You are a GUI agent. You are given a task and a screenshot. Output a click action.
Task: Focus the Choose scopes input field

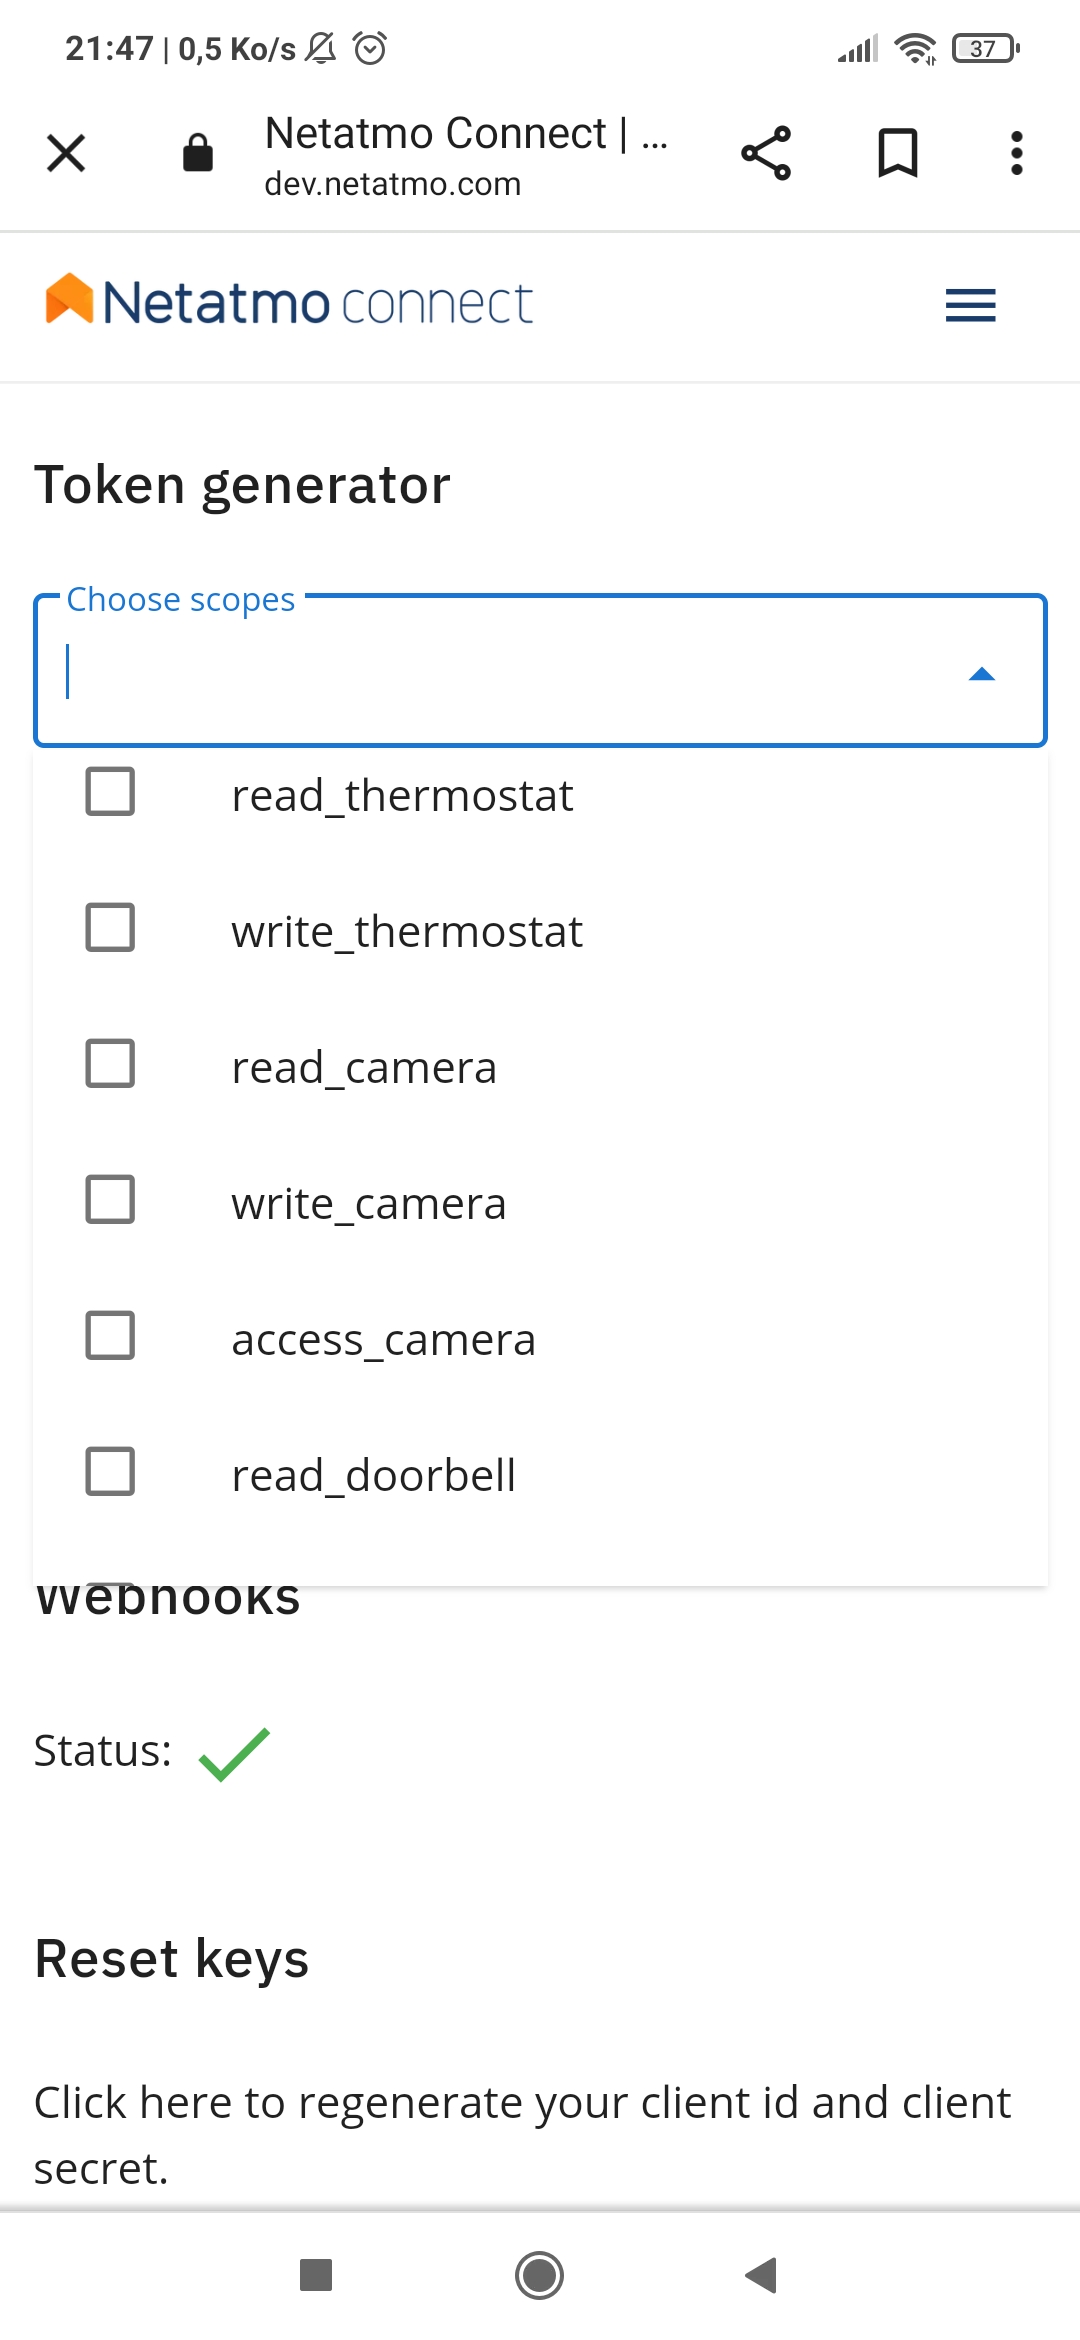click(500, 672)
